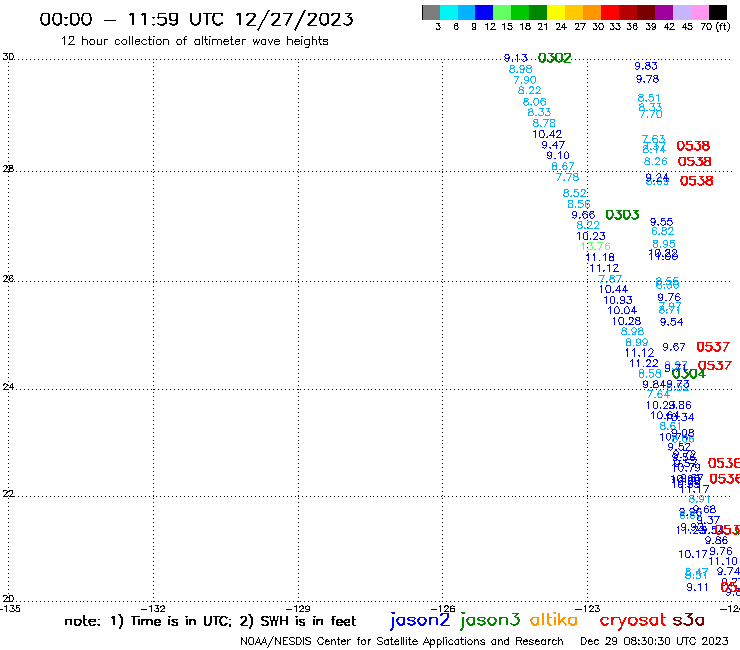Click the pink 70 ft legend swatch
Viewport: 740px width, 650px height.
point(698,12)
